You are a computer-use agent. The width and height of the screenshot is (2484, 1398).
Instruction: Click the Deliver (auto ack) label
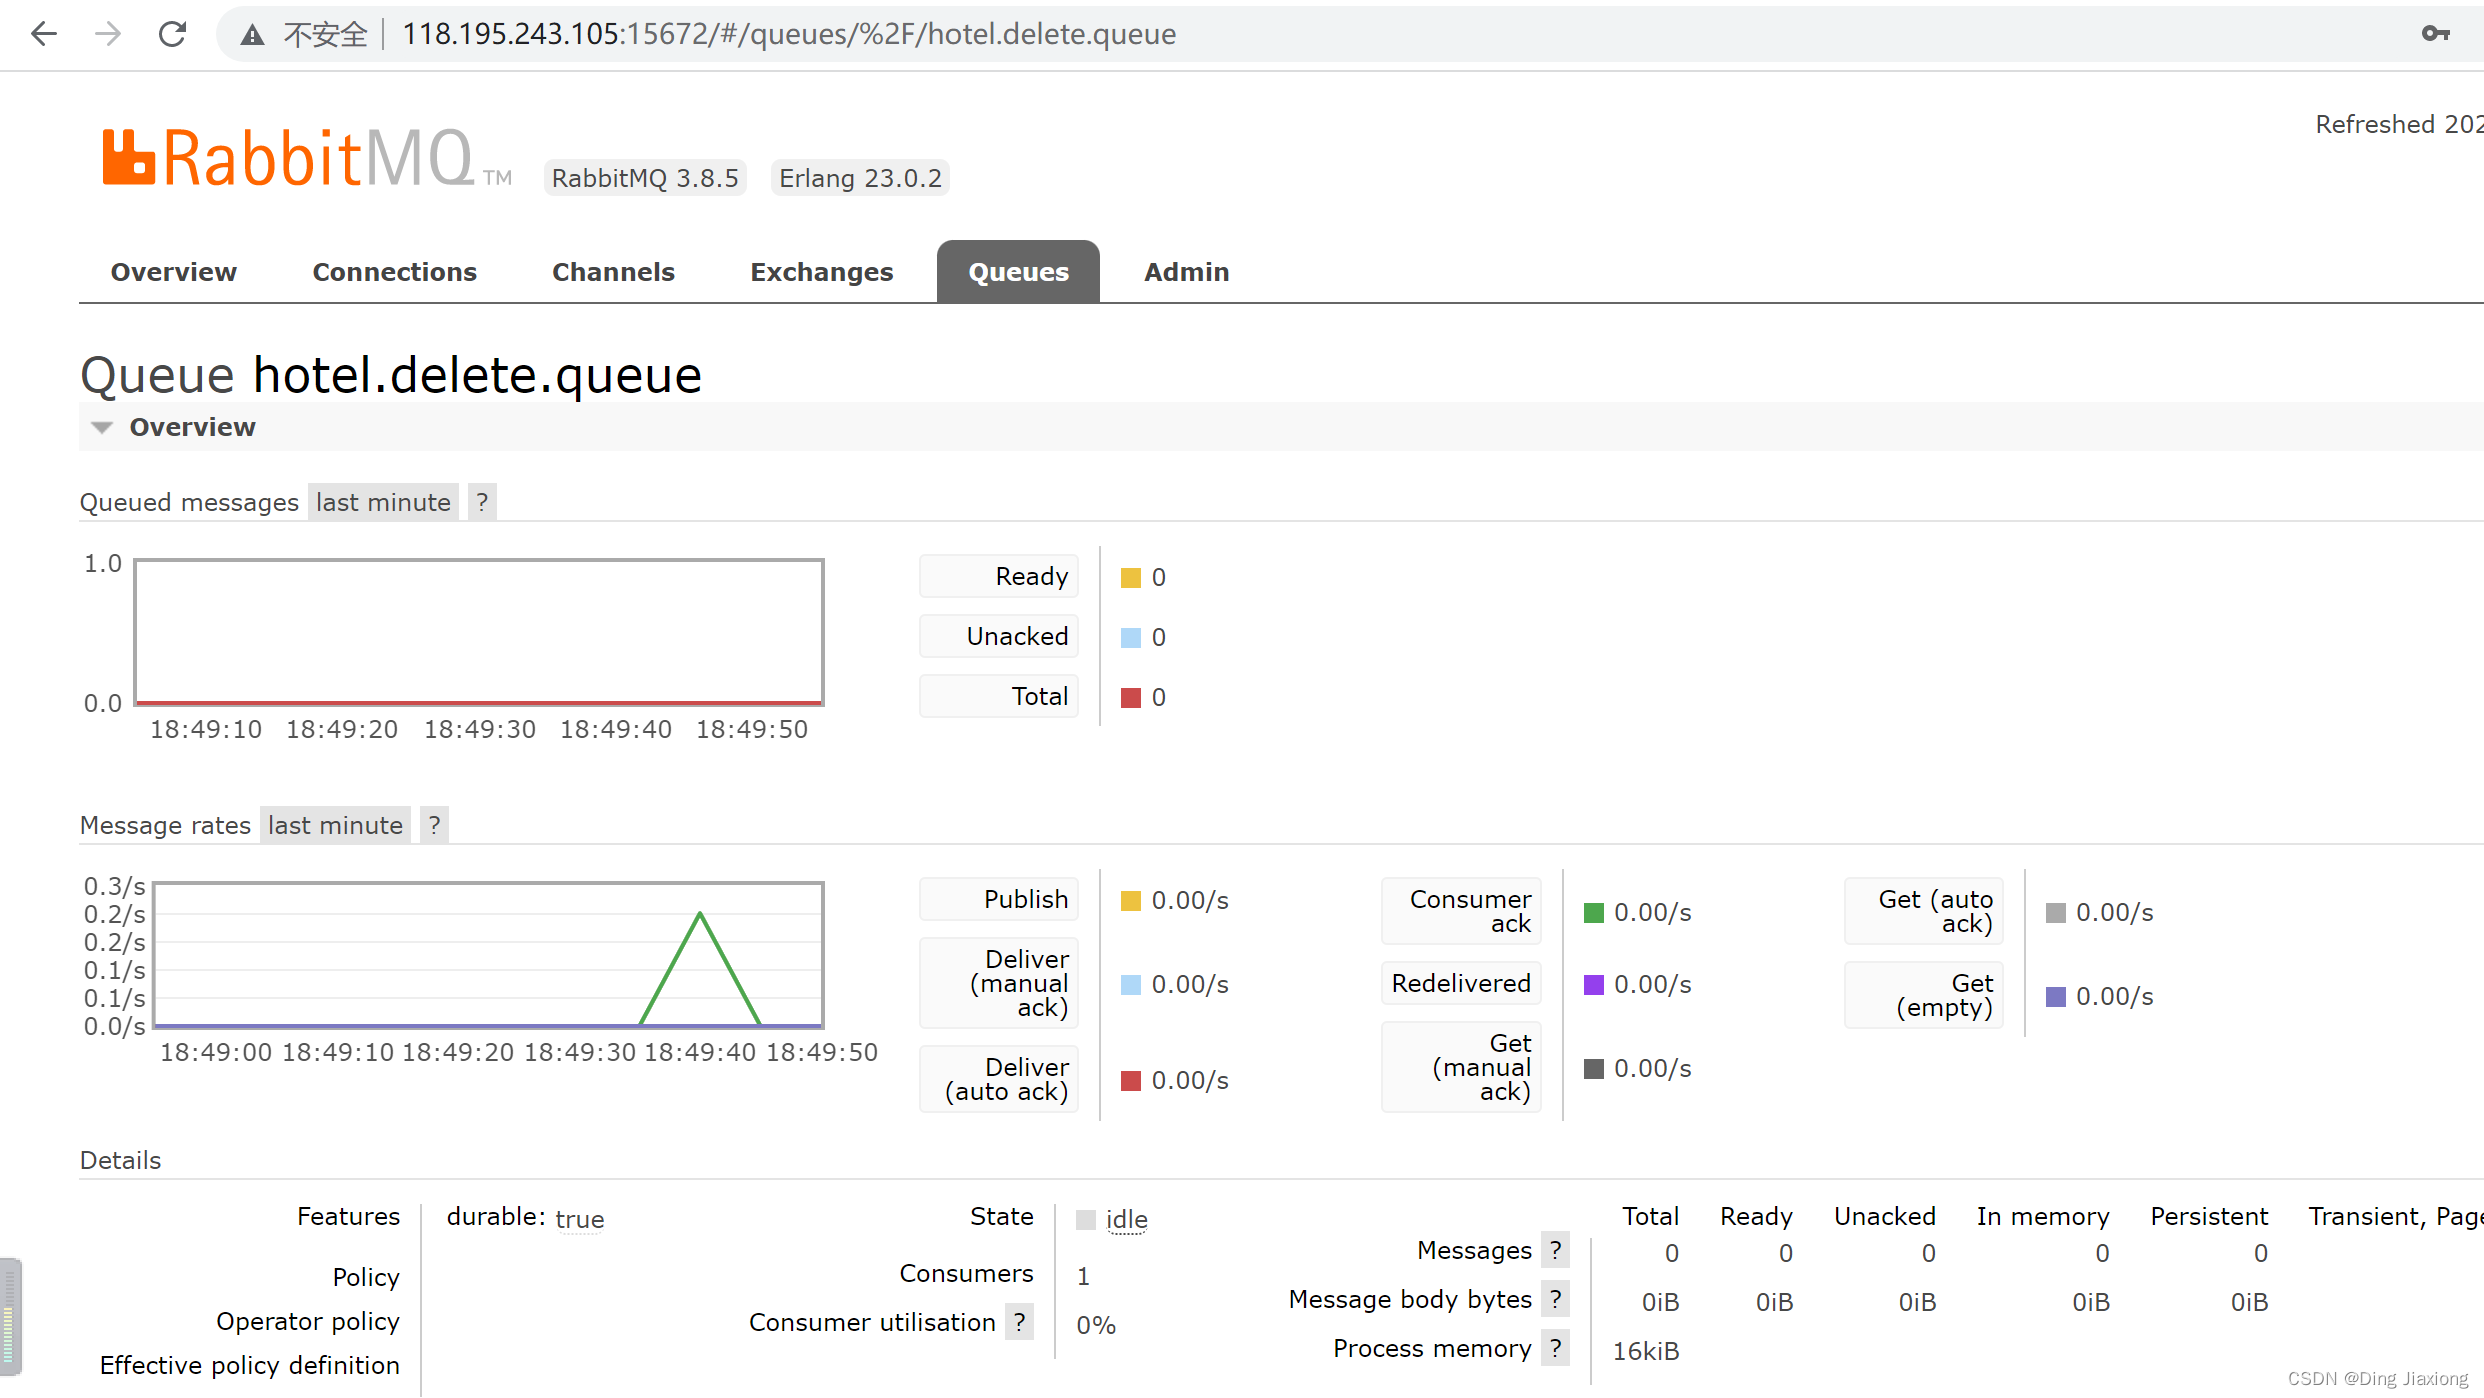tap(999, 1079)
